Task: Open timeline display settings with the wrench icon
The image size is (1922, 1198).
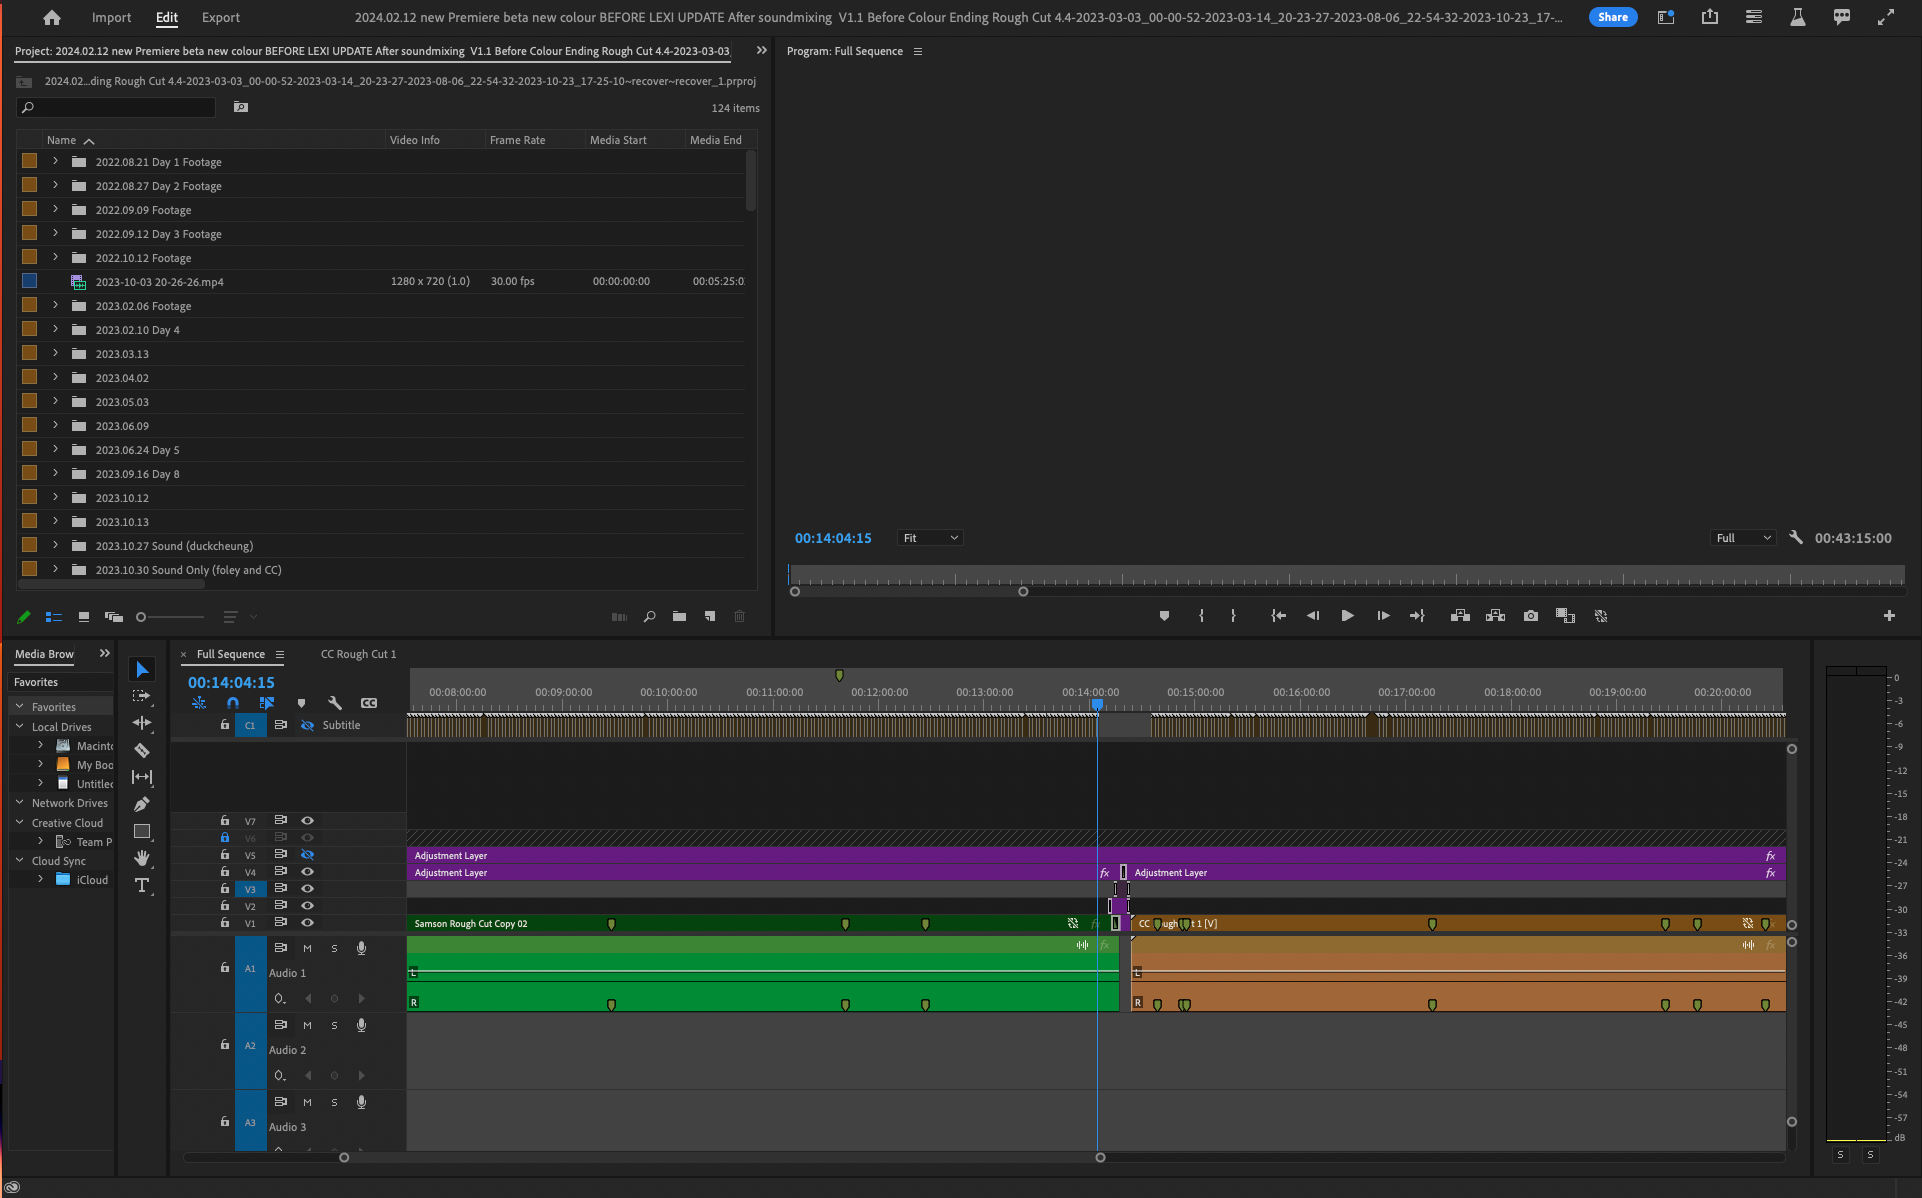Action: coord(336,703)
